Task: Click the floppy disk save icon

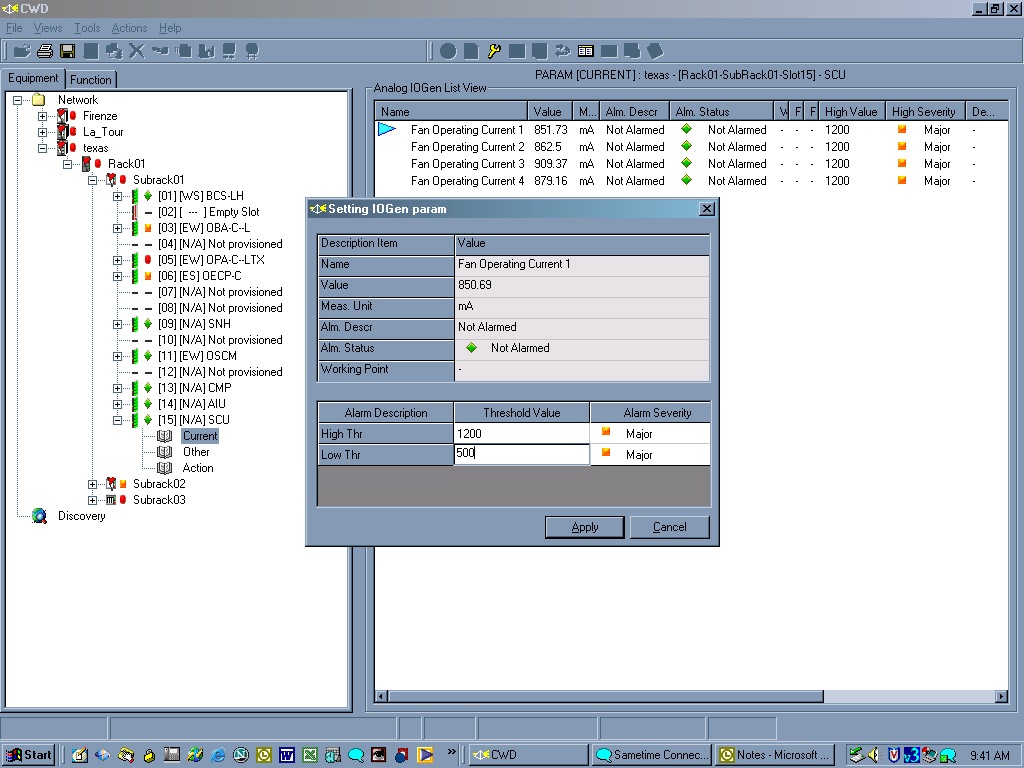Action: coord(67,51)
